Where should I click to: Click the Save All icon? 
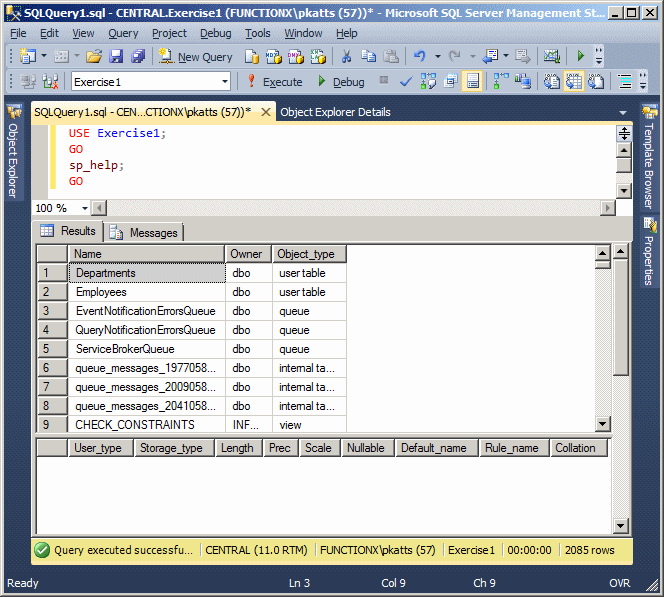pyautogui.click(x=138, y=56)
